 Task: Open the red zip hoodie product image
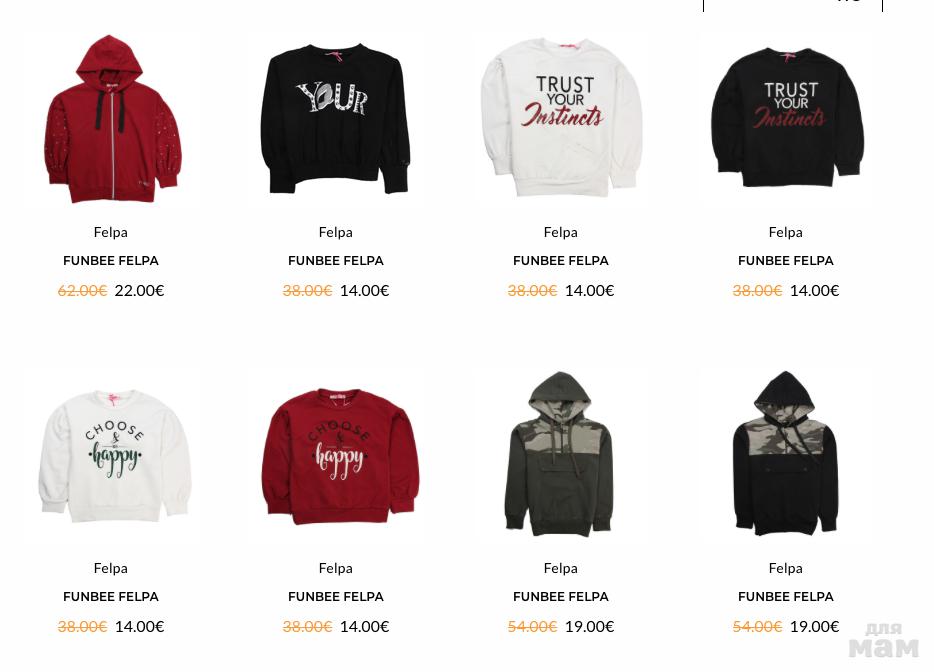point(111,119)
